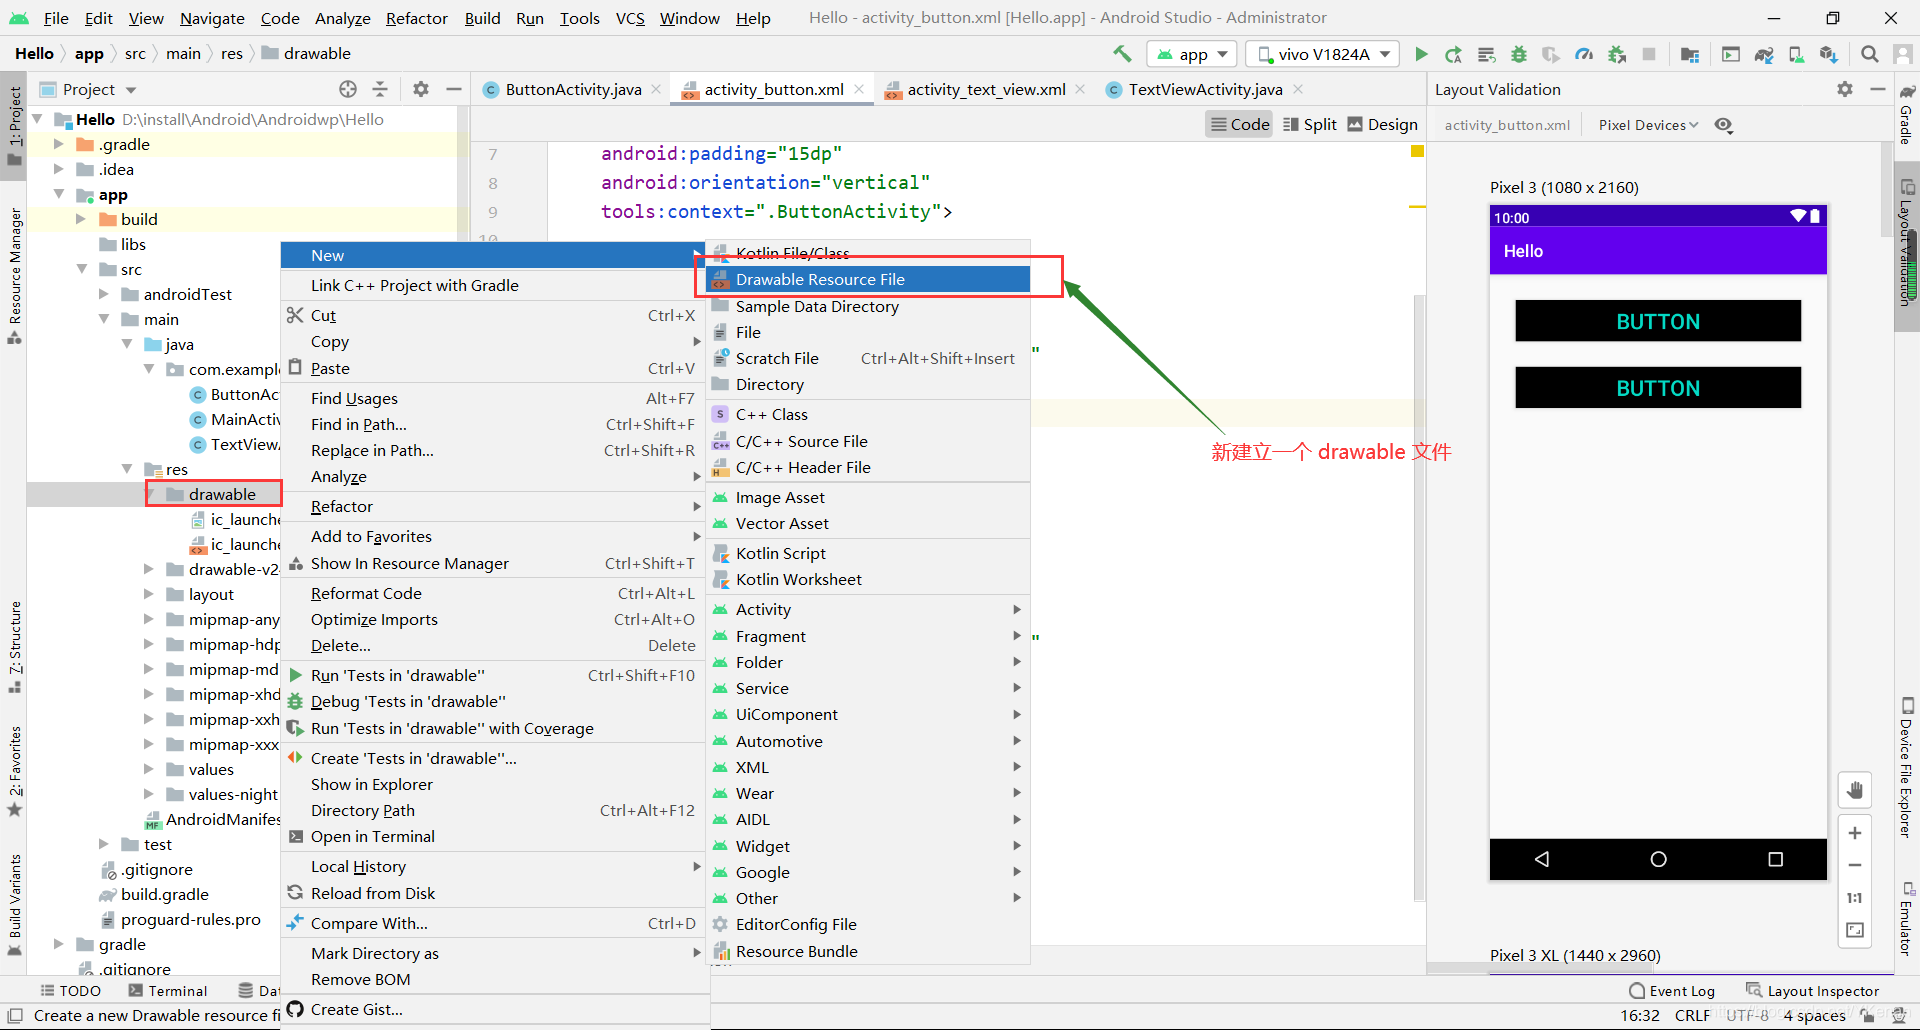This screenshot has height=1030, width=1920.
Task: Switch editor to Split view mode
Action: click(1310, 124)
